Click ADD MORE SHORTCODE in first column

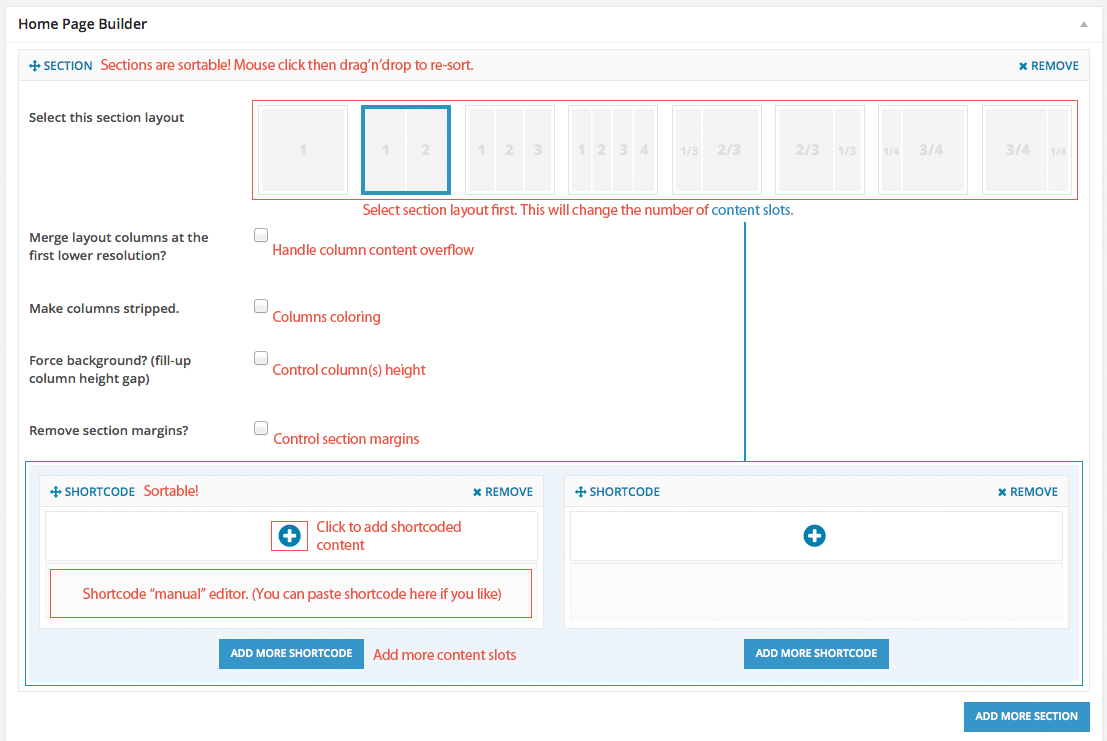pyautogui.click(x=291, y=654)
